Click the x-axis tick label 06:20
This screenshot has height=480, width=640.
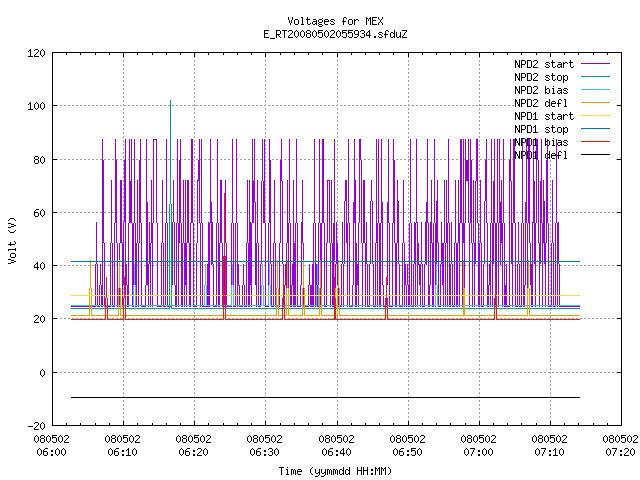click(x=193, y=452)
